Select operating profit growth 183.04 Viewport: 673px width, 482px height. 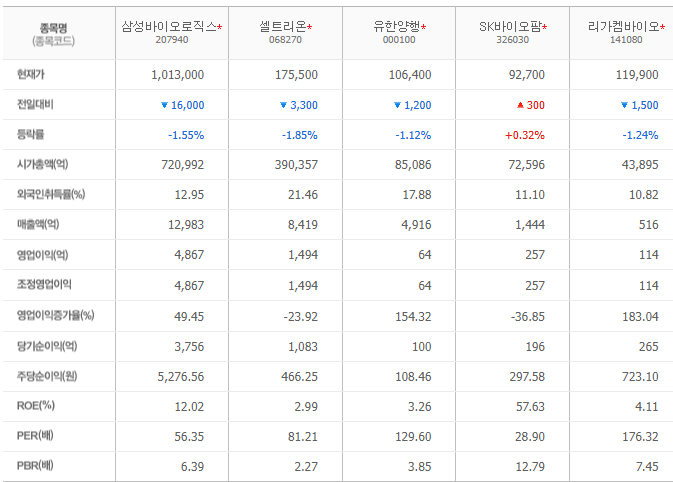640,317
